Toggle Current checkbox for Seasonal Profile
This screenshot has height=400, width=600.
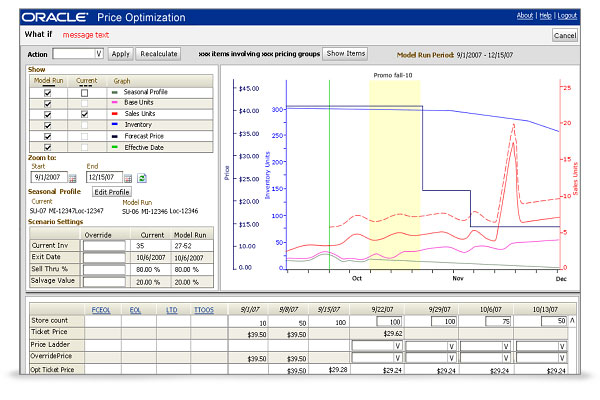pyautogui.click(x=85, y=93)
